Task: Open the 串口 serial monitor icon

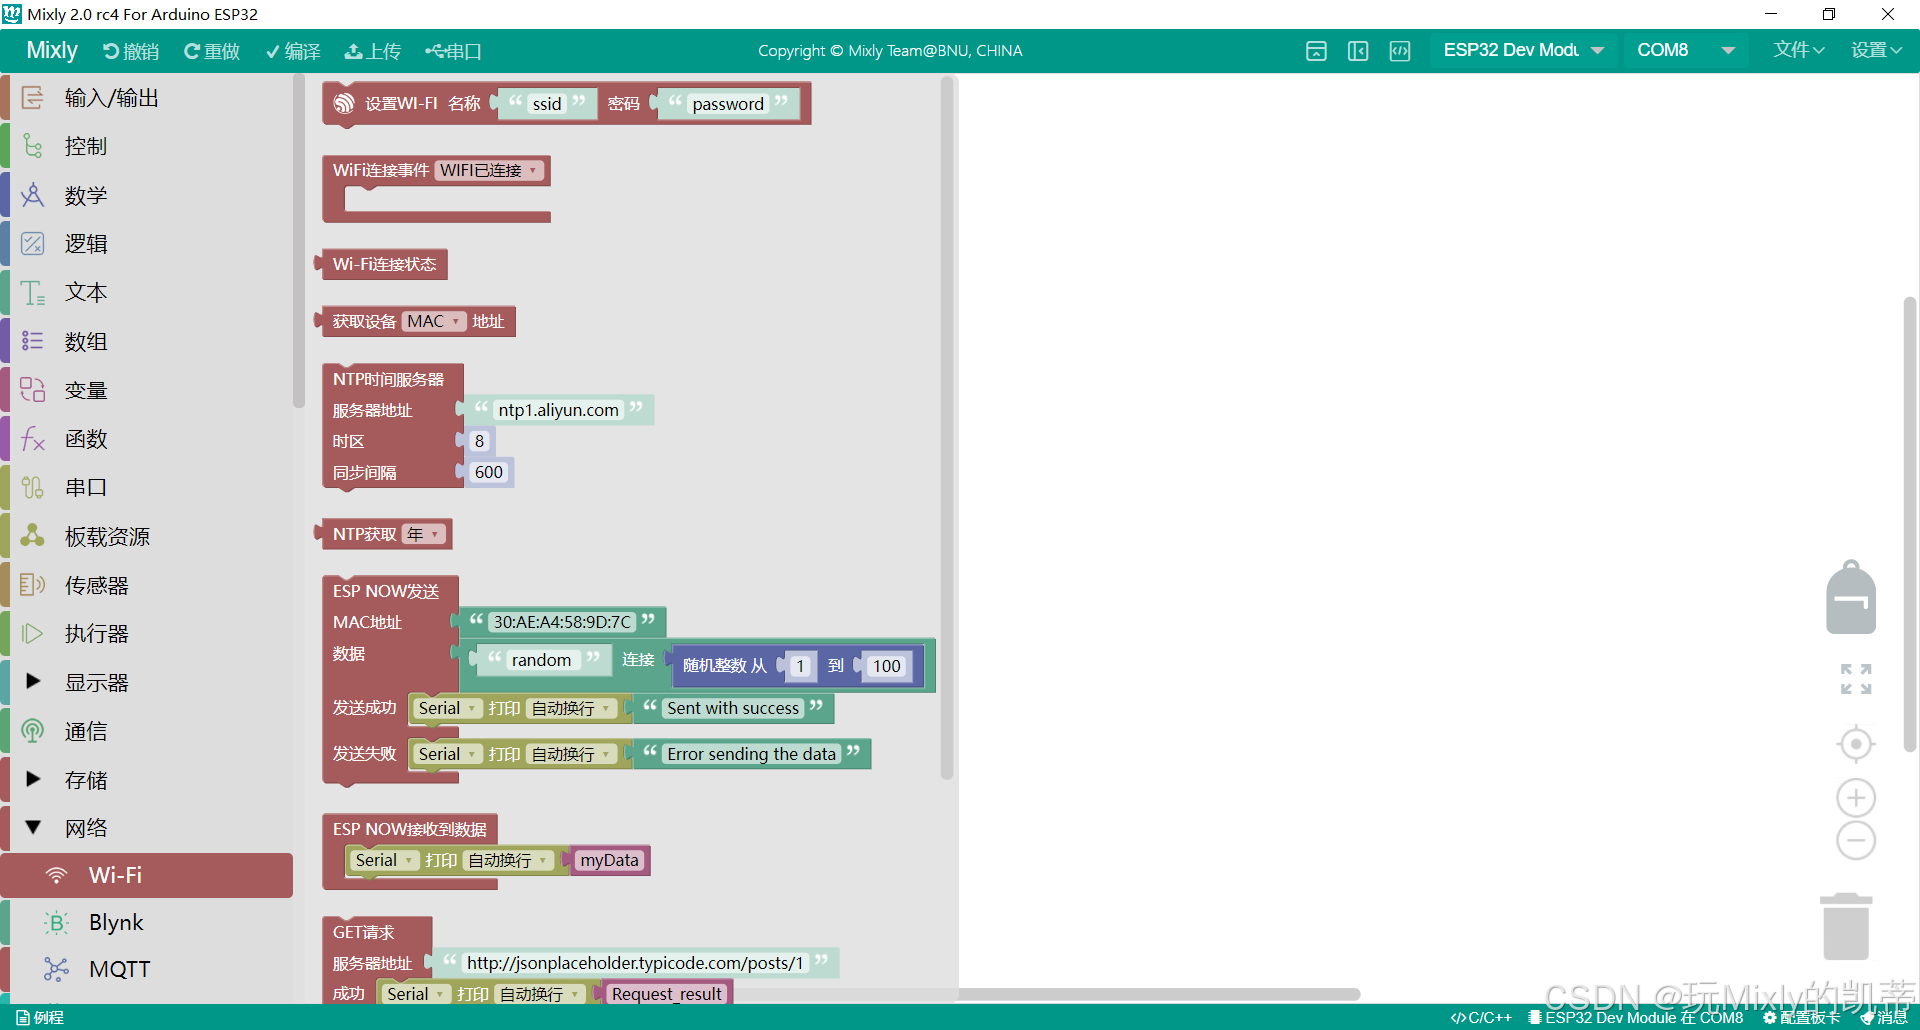Action: click(x=453, y=50)
